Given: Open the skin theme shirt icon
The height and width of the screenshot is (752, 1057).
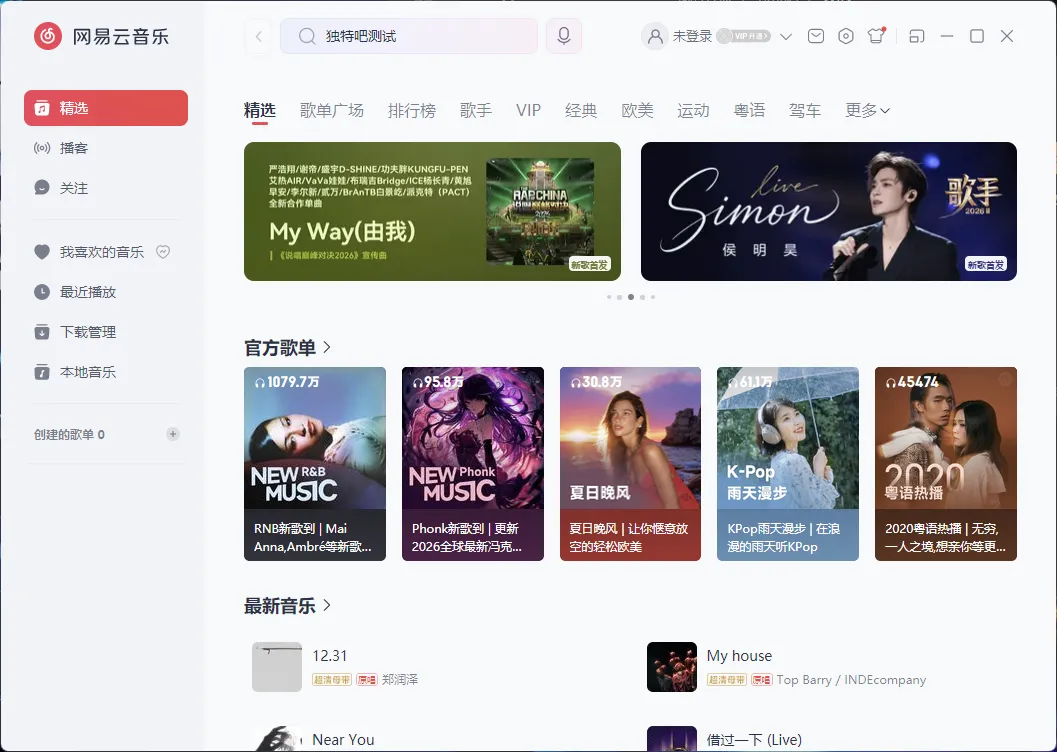Looking at the screenshot, I should pos(876,36).
